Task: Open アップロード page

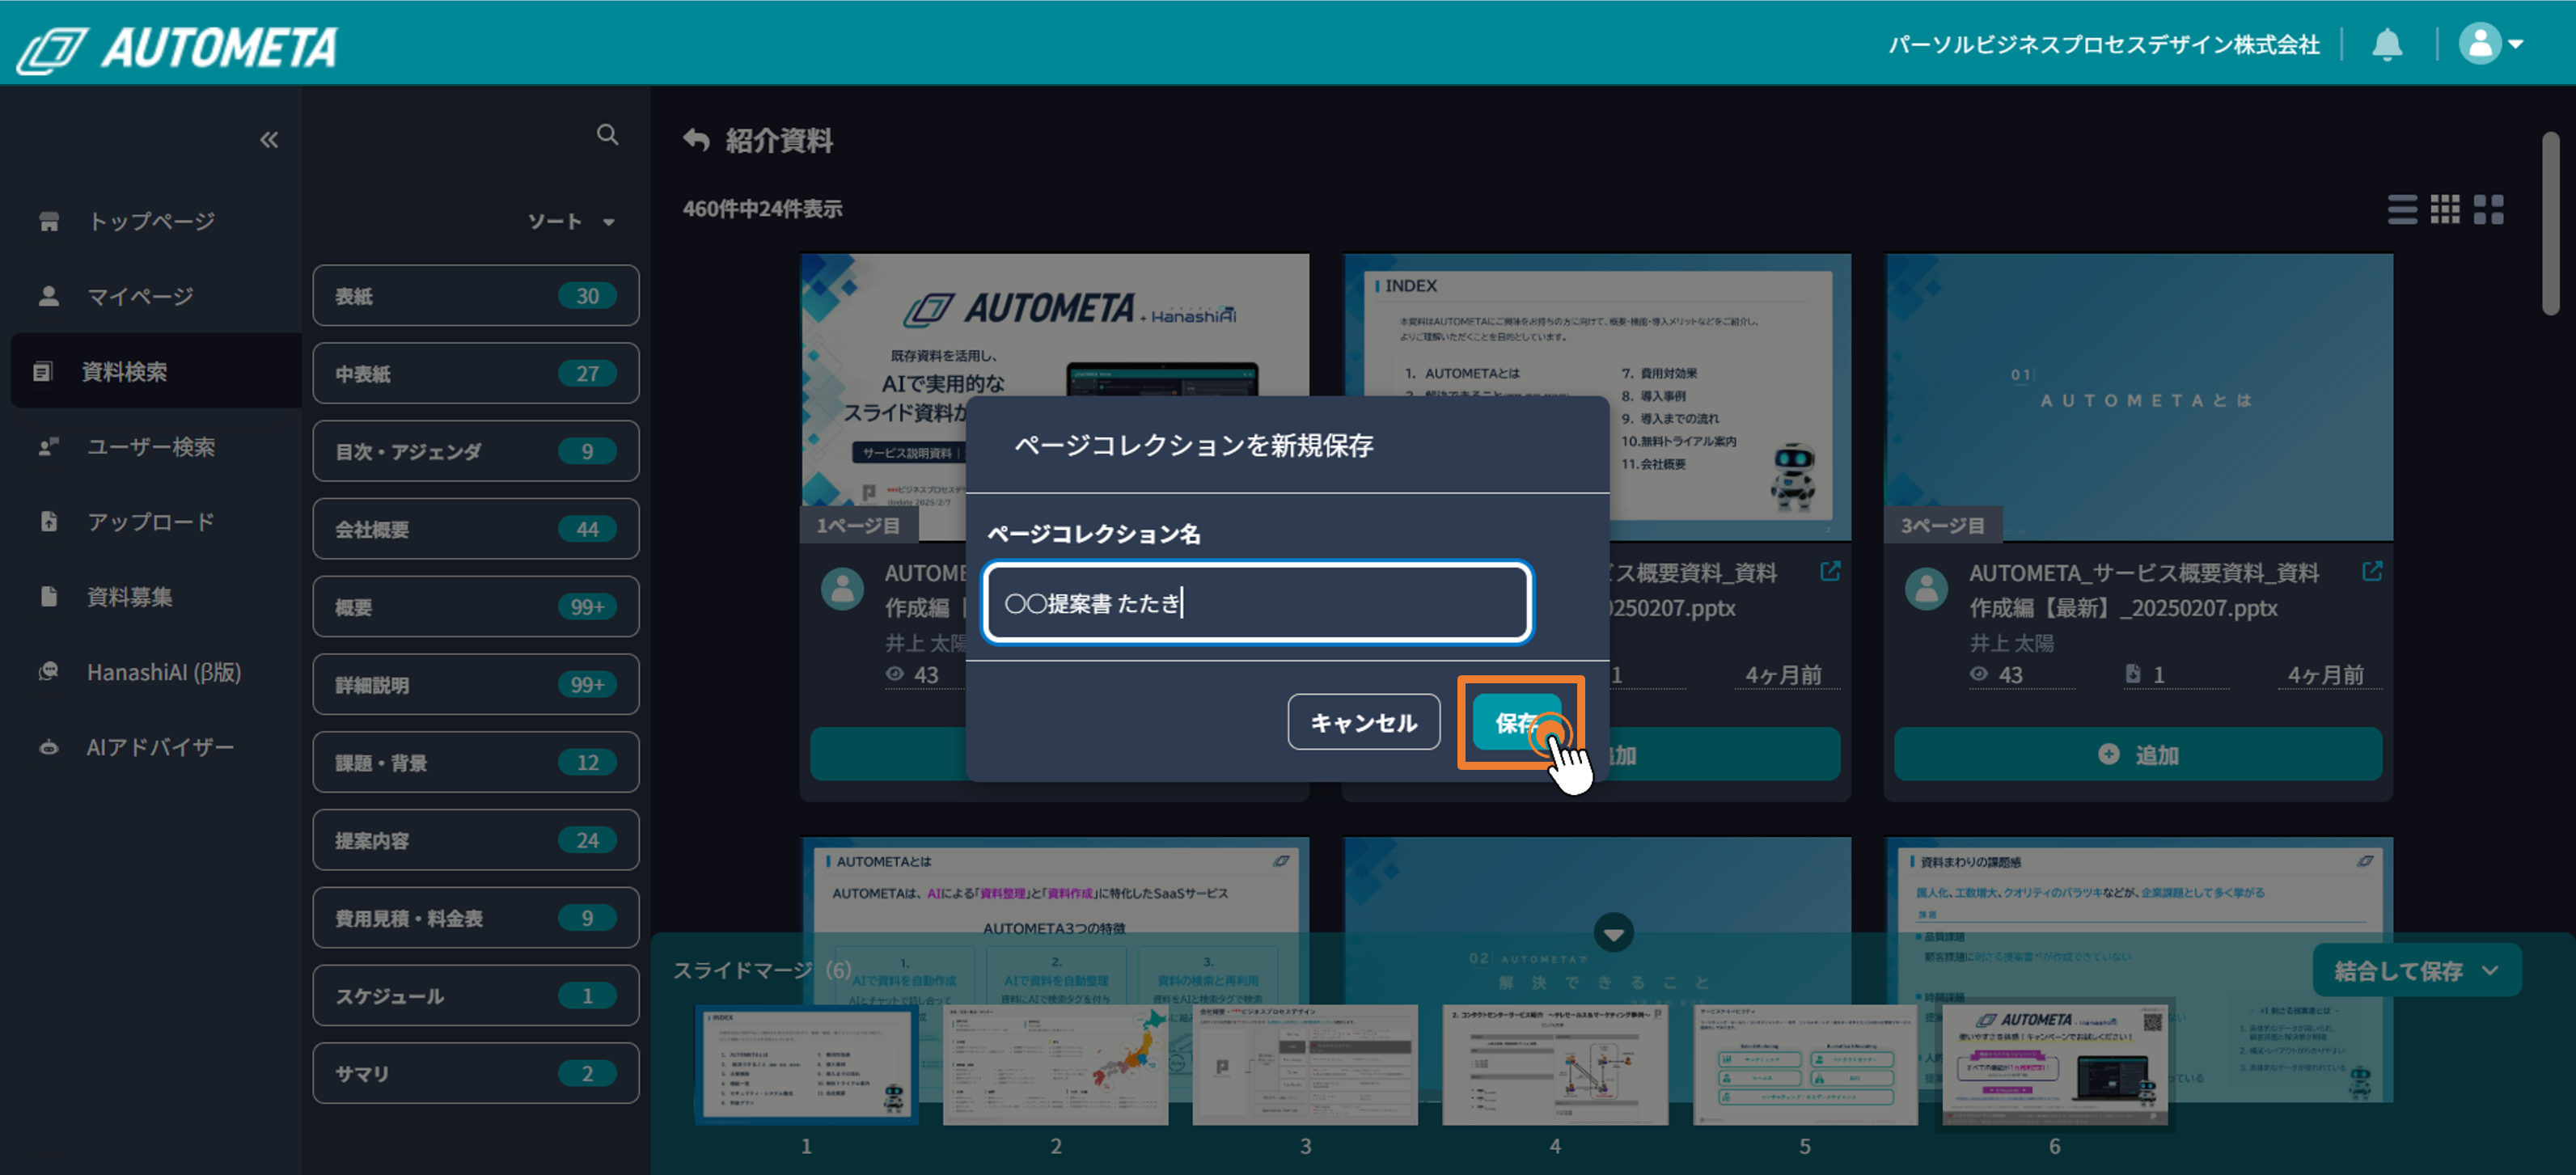Action: pyautogui.click(x=151, y=521)
